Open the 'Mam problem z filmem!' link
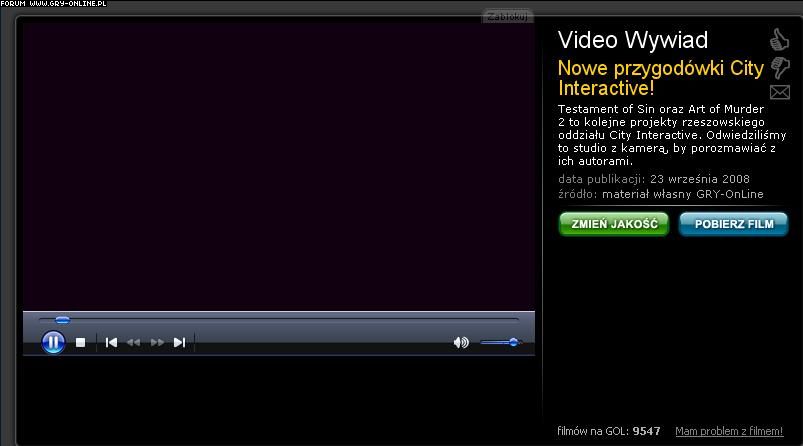 click(729, 431)
